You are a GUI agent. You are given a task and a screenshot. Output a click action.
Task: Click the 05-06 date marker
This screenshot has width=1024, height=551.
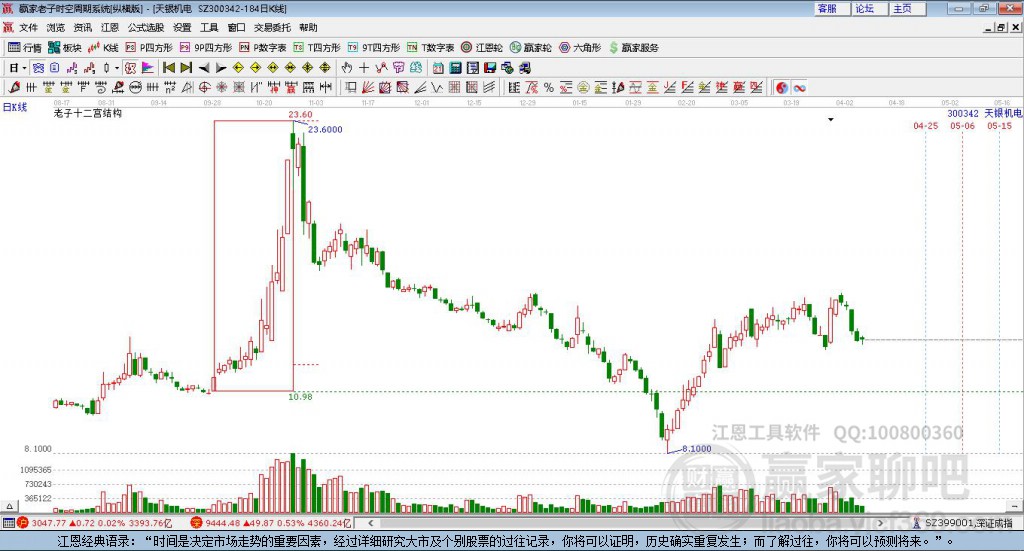963,126
